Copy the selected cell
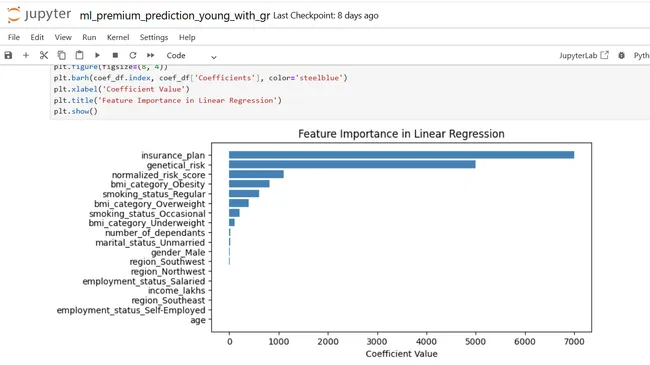The height and width of the screenshot is (365, 650). 61,55
